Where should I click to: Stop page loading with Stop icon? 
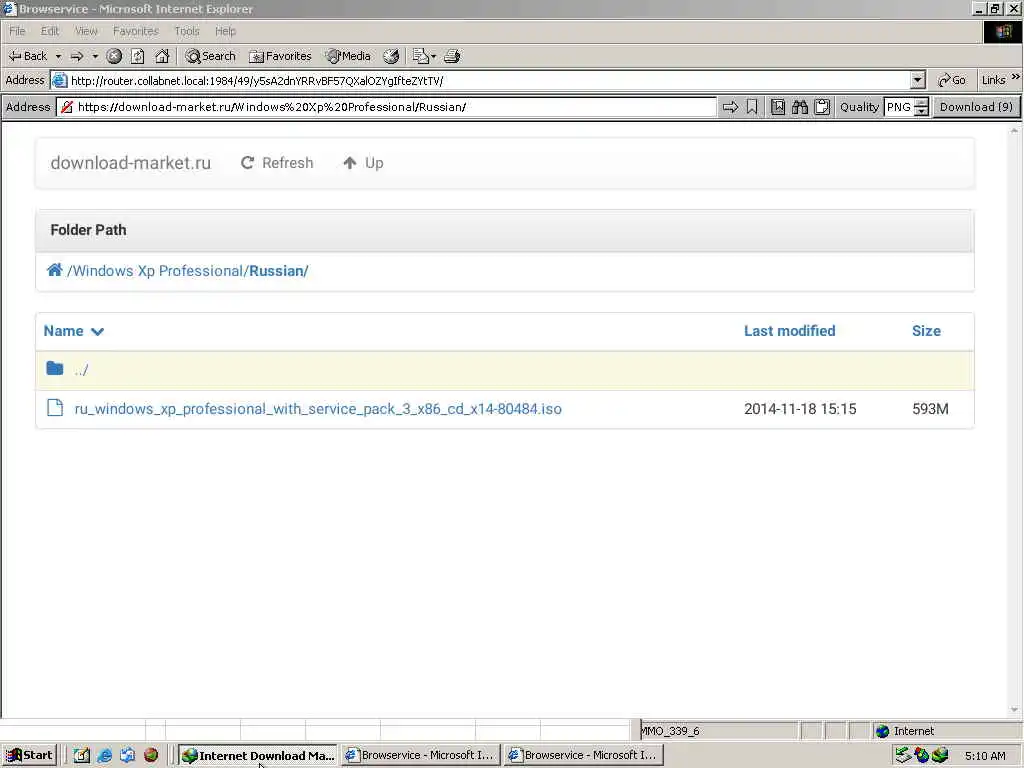click(114, 56)
